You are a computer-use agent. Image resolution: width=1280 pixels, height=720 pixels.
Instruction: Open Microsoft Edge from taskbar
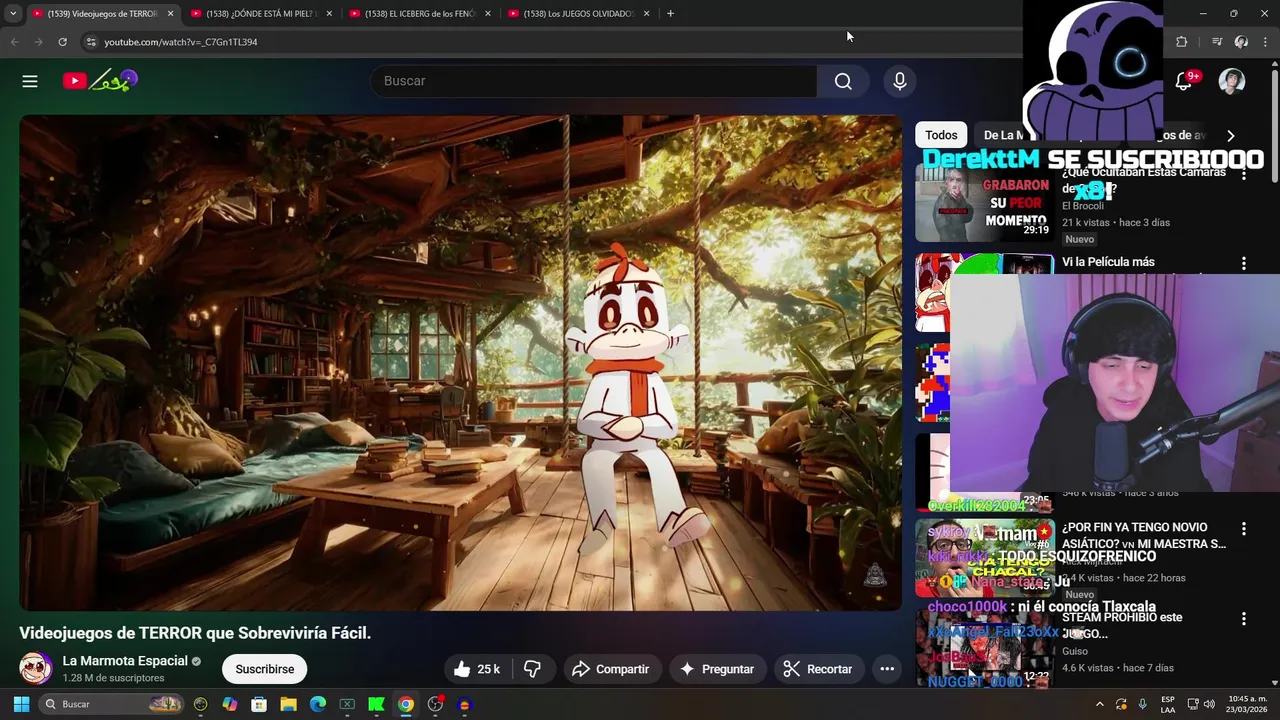click(318, 704)
